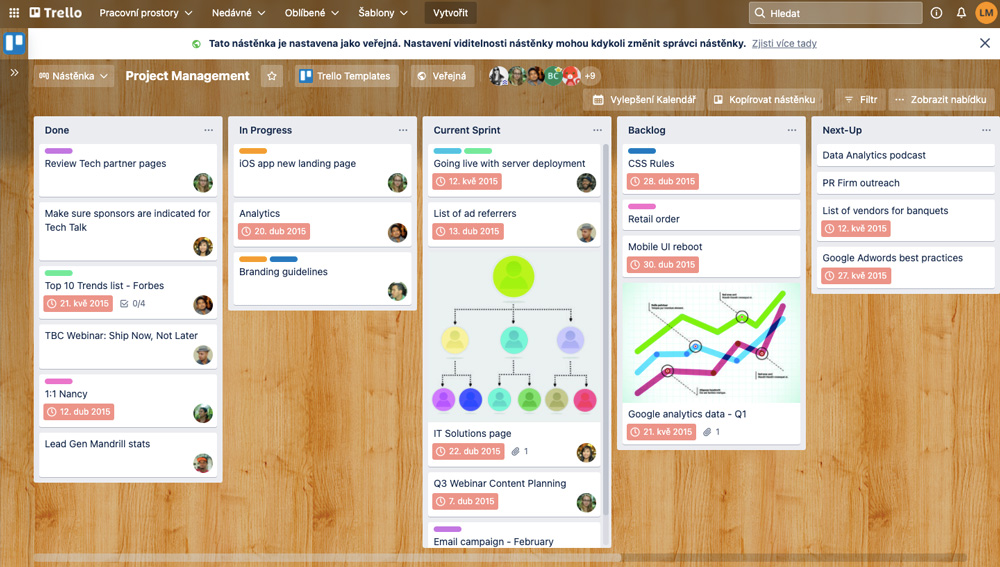Viewport: 1000px width, 567px height.
Task: Click the member avatar on Q3 Webinar Content Planning
Action: click(x=586, y=503)
